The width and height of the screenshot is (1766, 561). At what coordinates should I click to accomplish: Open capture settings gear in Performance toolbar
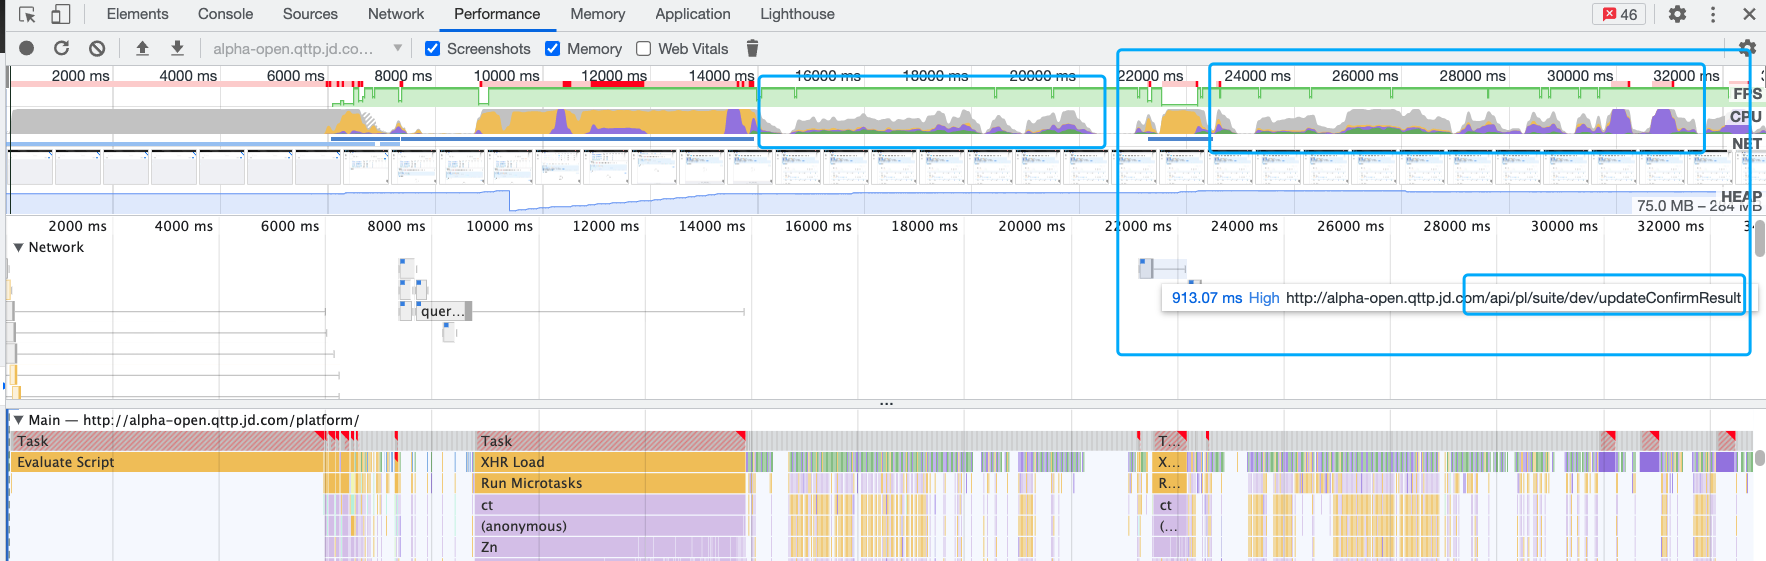pyautogui.click(x=1747, y=46)
